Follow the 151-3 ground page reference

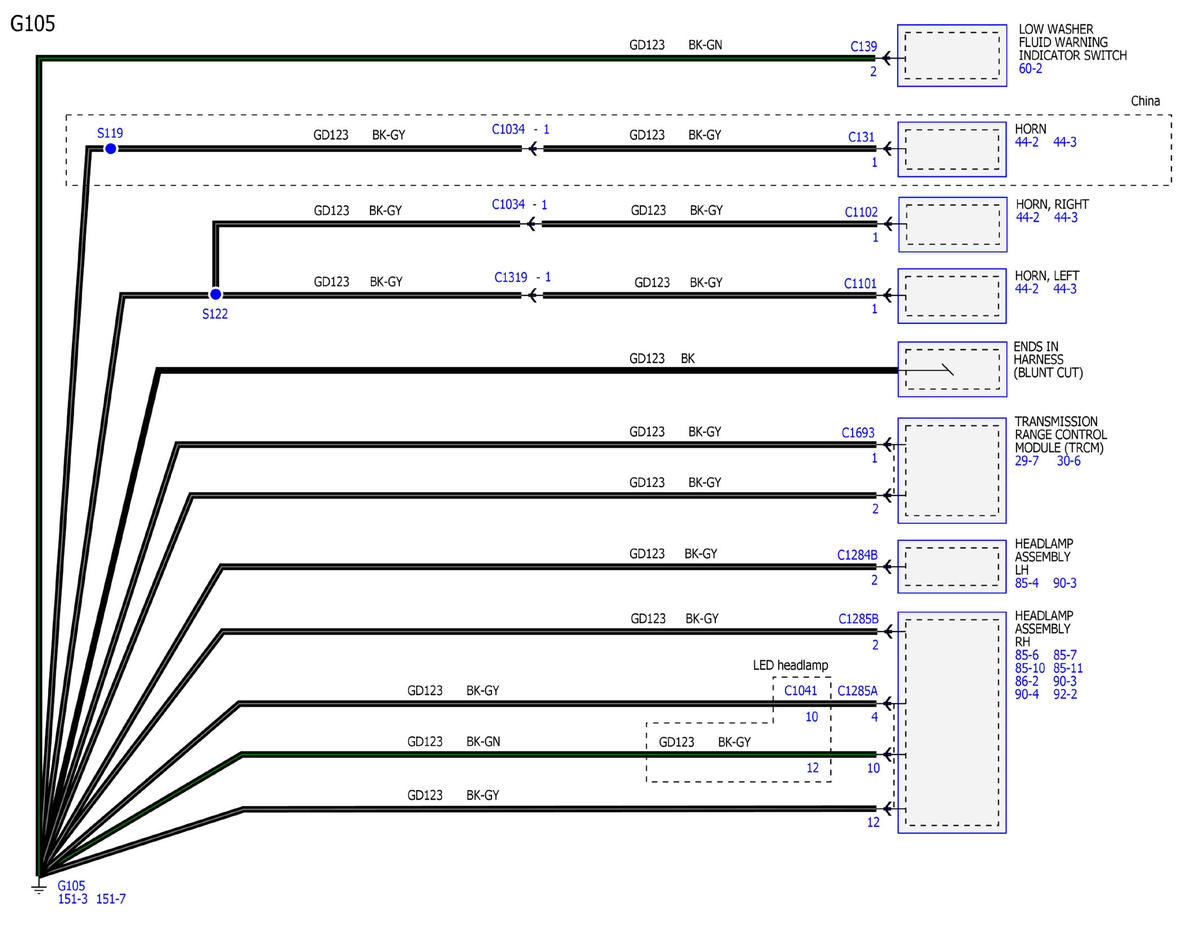point(72,899)
